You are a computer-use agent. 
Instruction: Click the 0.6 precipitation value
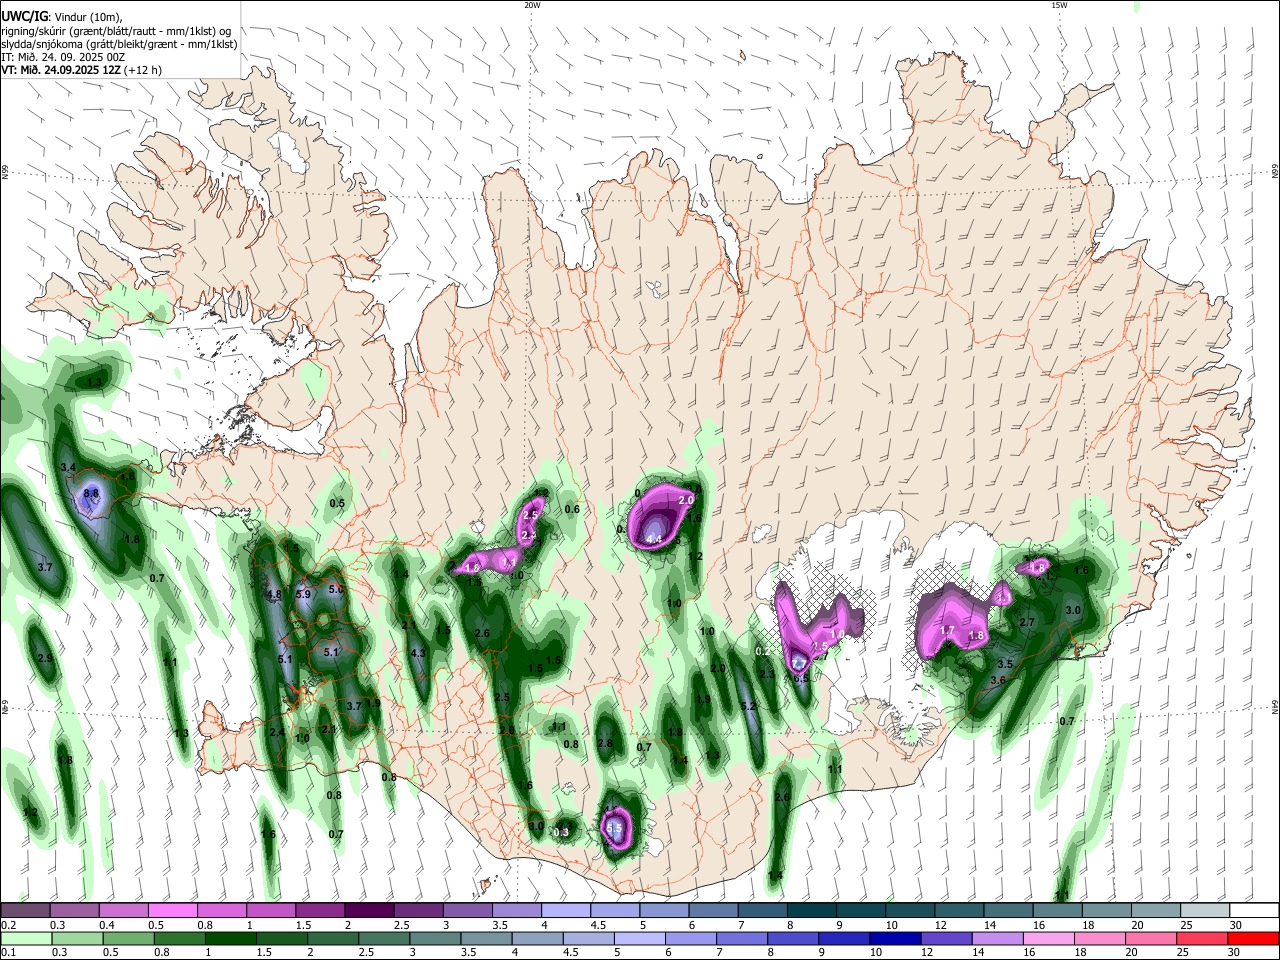pyautogui.click(x=572, y=510)
